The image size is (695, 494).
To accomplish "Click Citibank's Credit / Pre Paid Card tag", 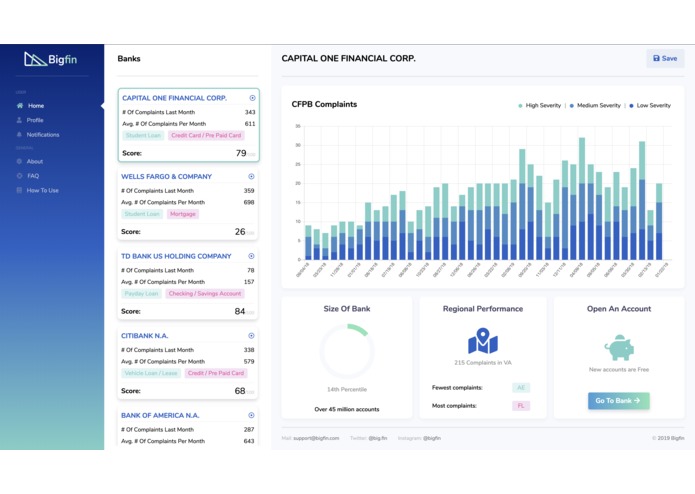I will (x=216, y=373).
